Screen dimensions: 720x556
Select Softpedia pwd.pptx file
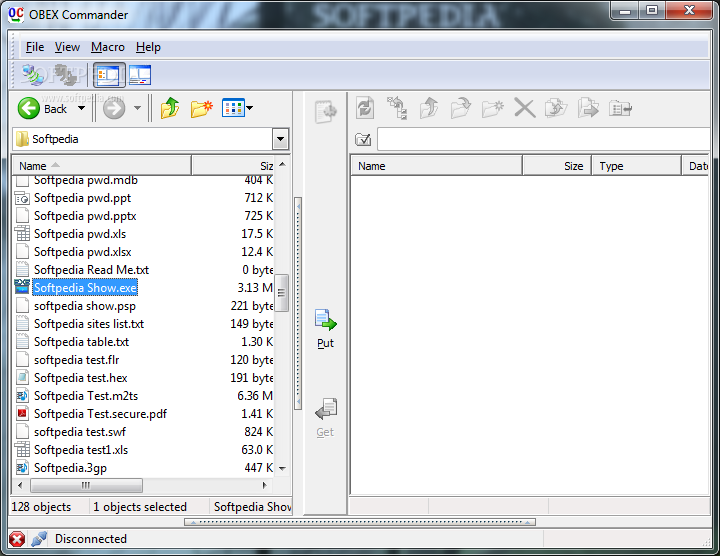(x=85, y=216)
